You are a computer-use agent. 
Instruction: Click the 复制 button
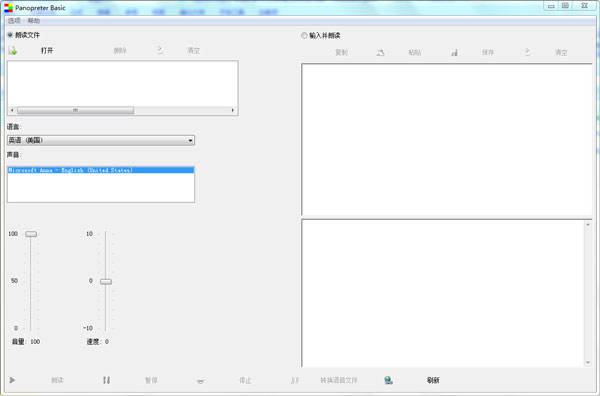coord(342,52)
